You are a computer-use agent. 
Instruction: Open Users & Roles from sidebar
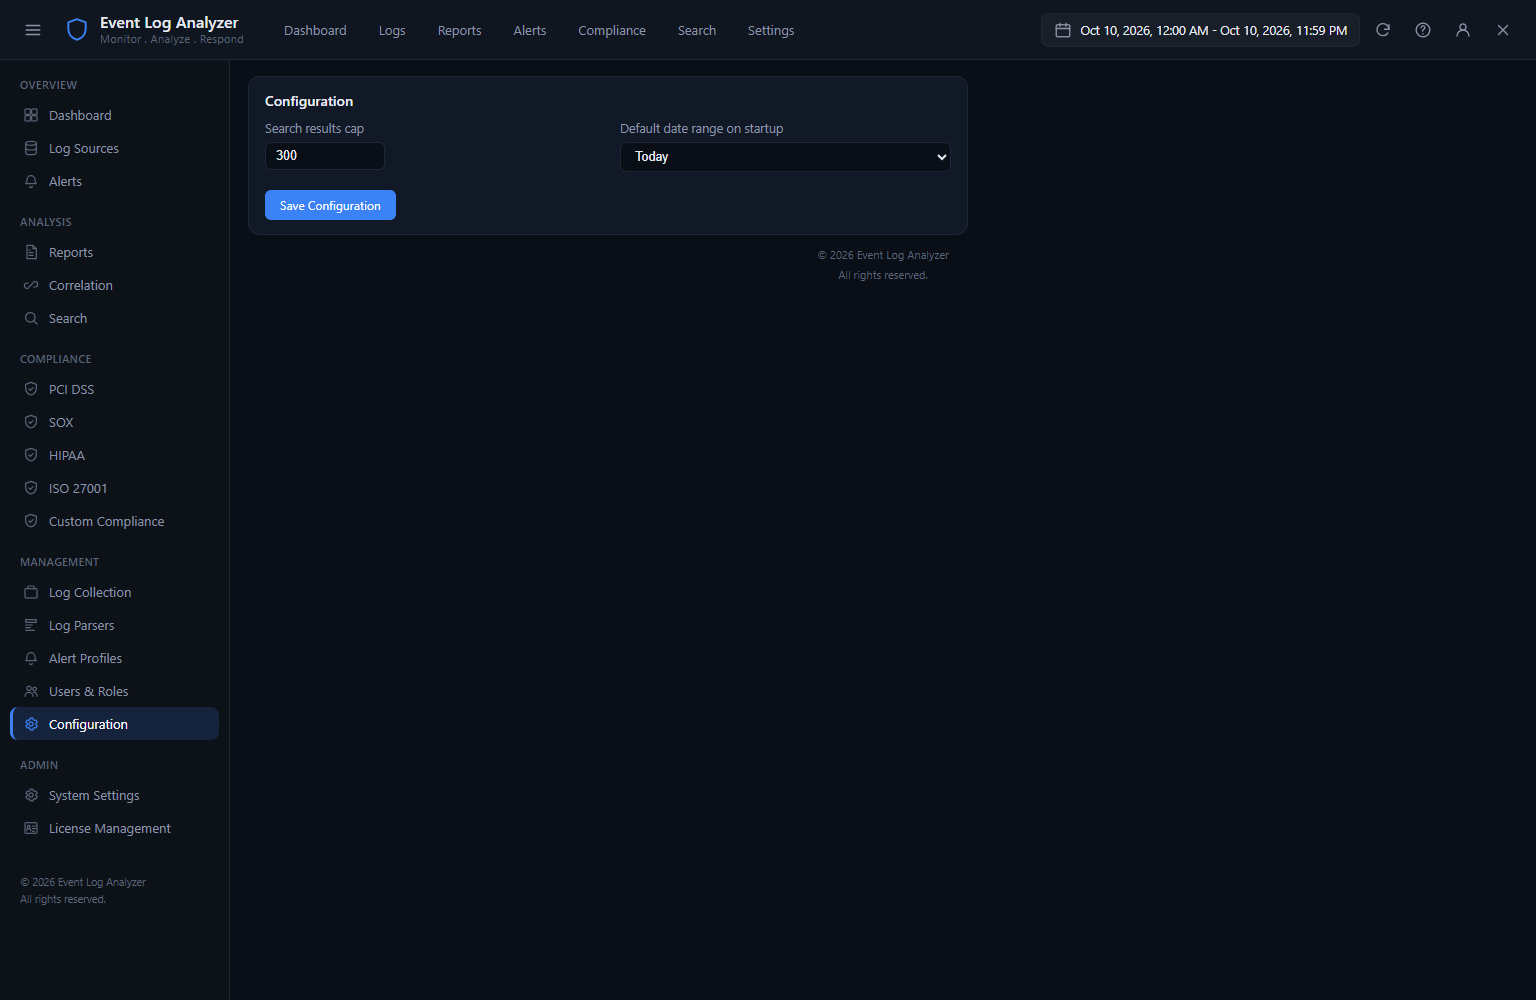click(x=114, y=691)
